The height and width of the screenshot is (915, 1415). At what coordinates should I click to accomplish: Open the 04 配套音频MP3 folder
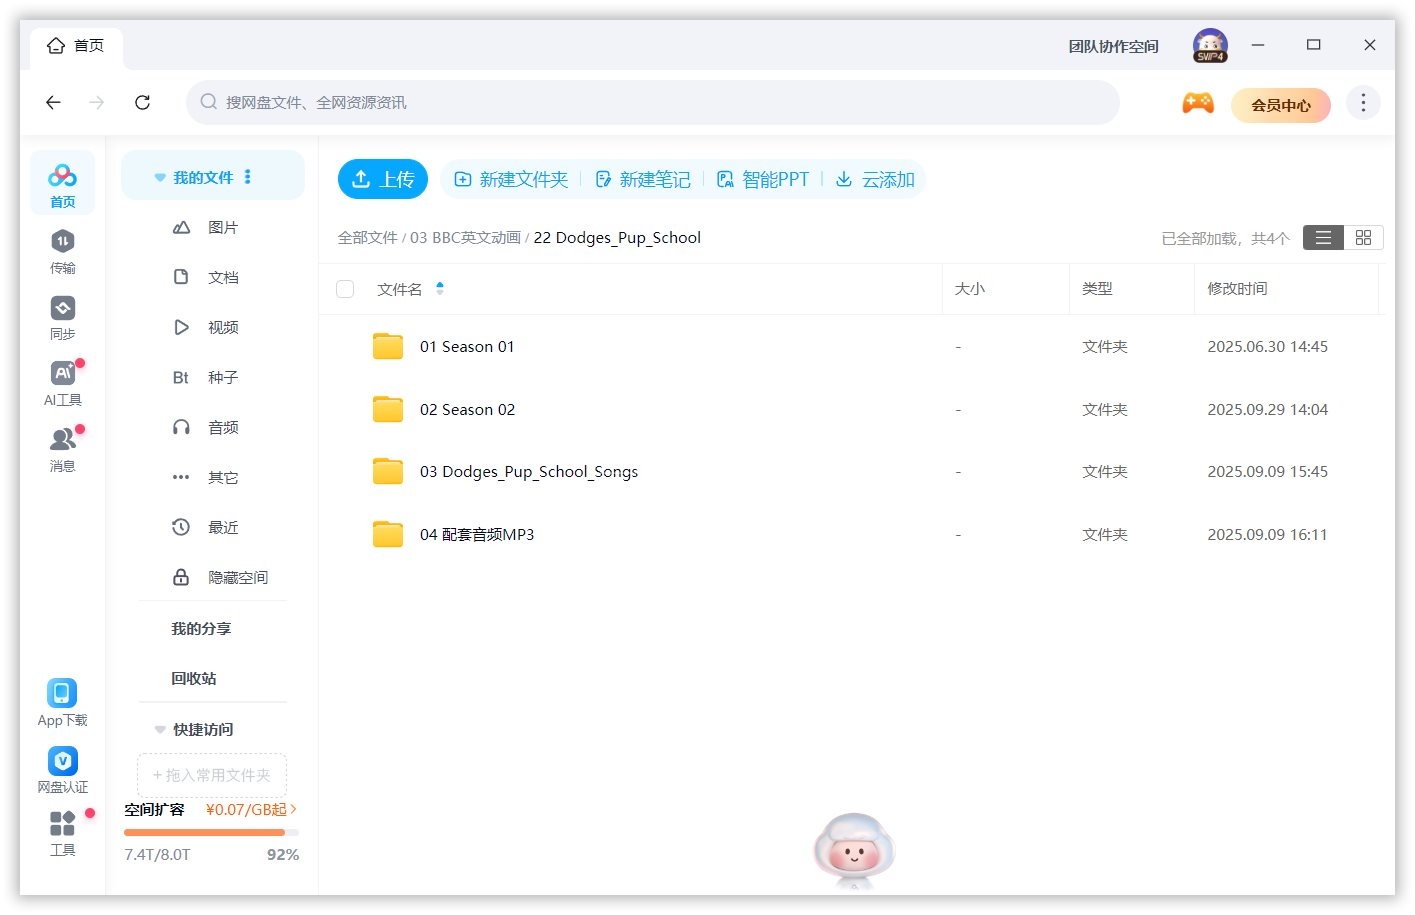[477, 534]
